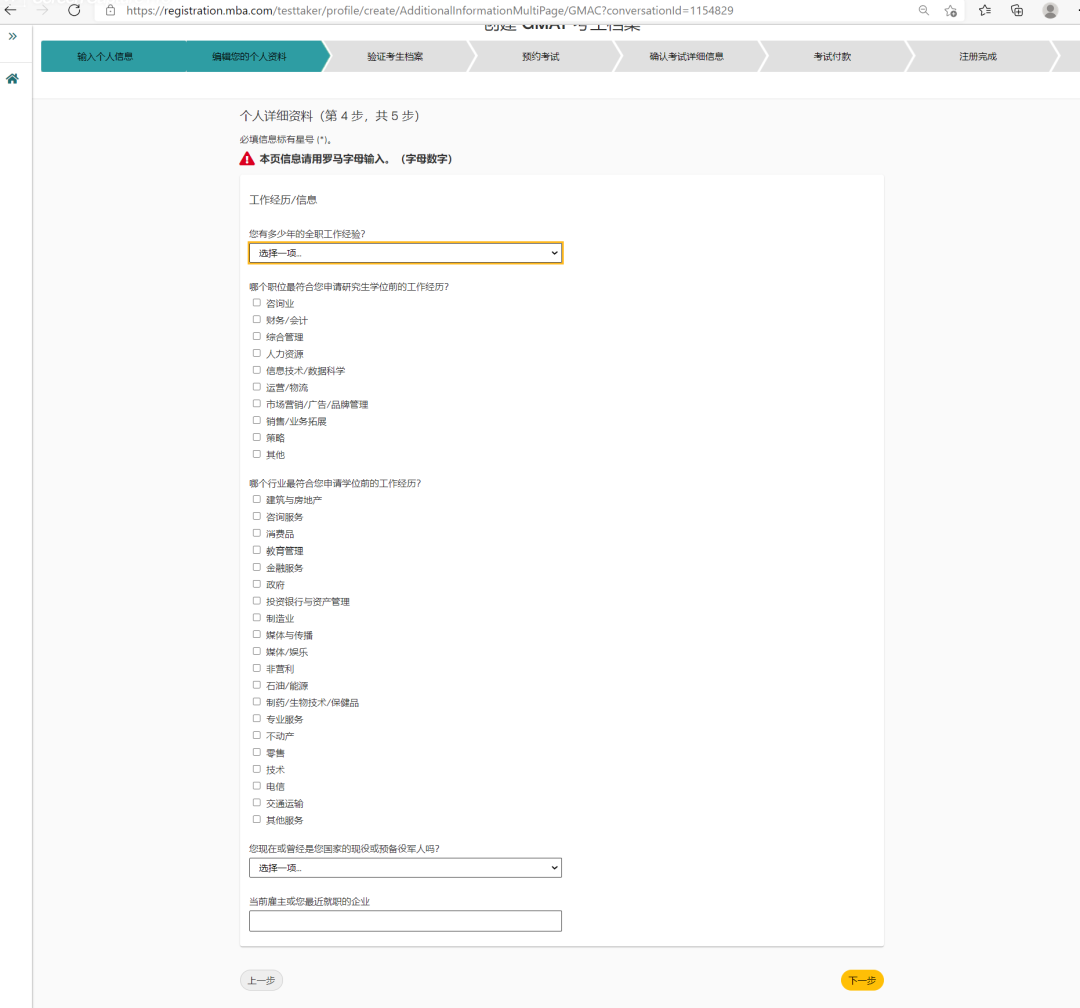The image size is (1080, 1008).
Task: Focus the current employer text field
Action: pos(405,920)
